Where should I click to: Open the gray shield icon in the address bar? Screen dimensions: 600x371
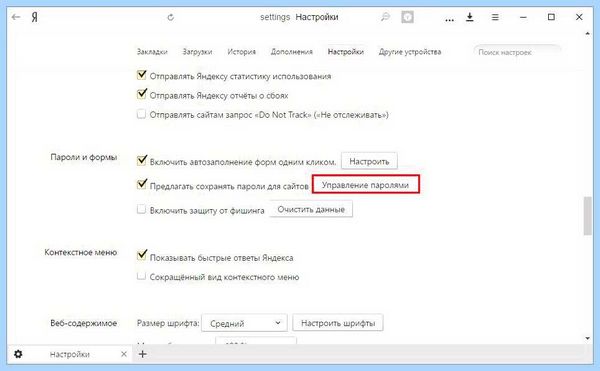(407, 17)
